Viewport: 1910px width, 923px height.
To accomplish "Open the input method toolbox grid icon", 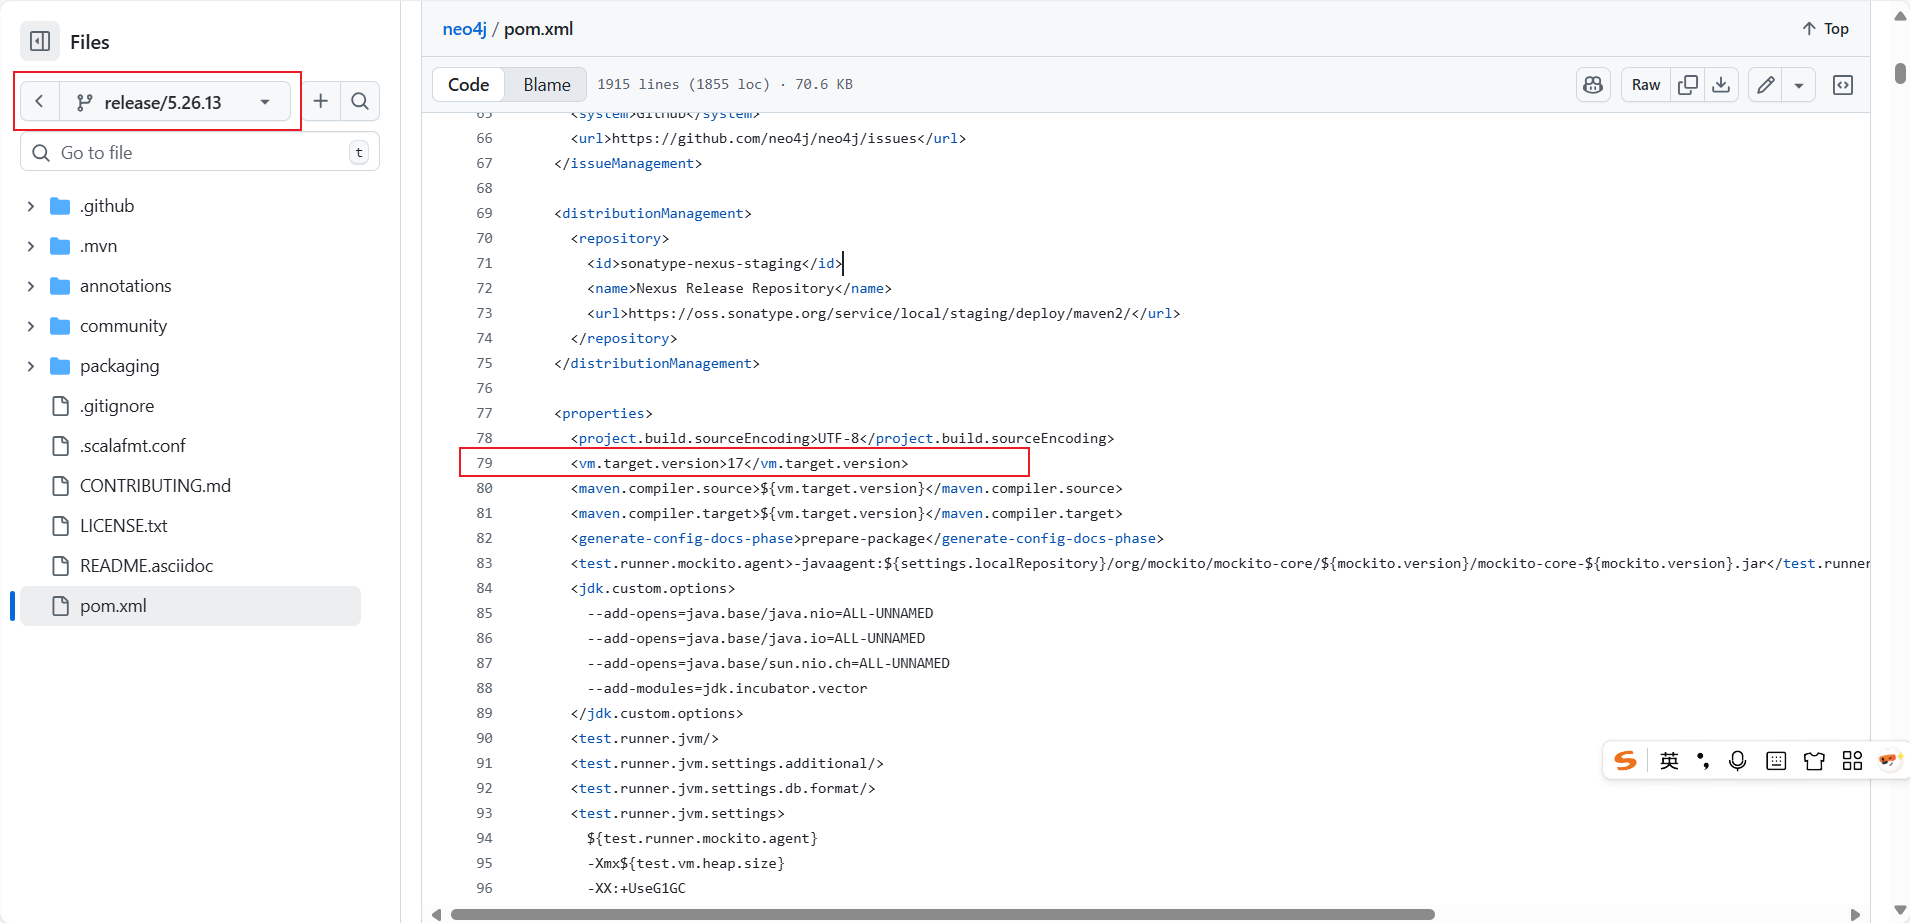I will coord(1852,761).
